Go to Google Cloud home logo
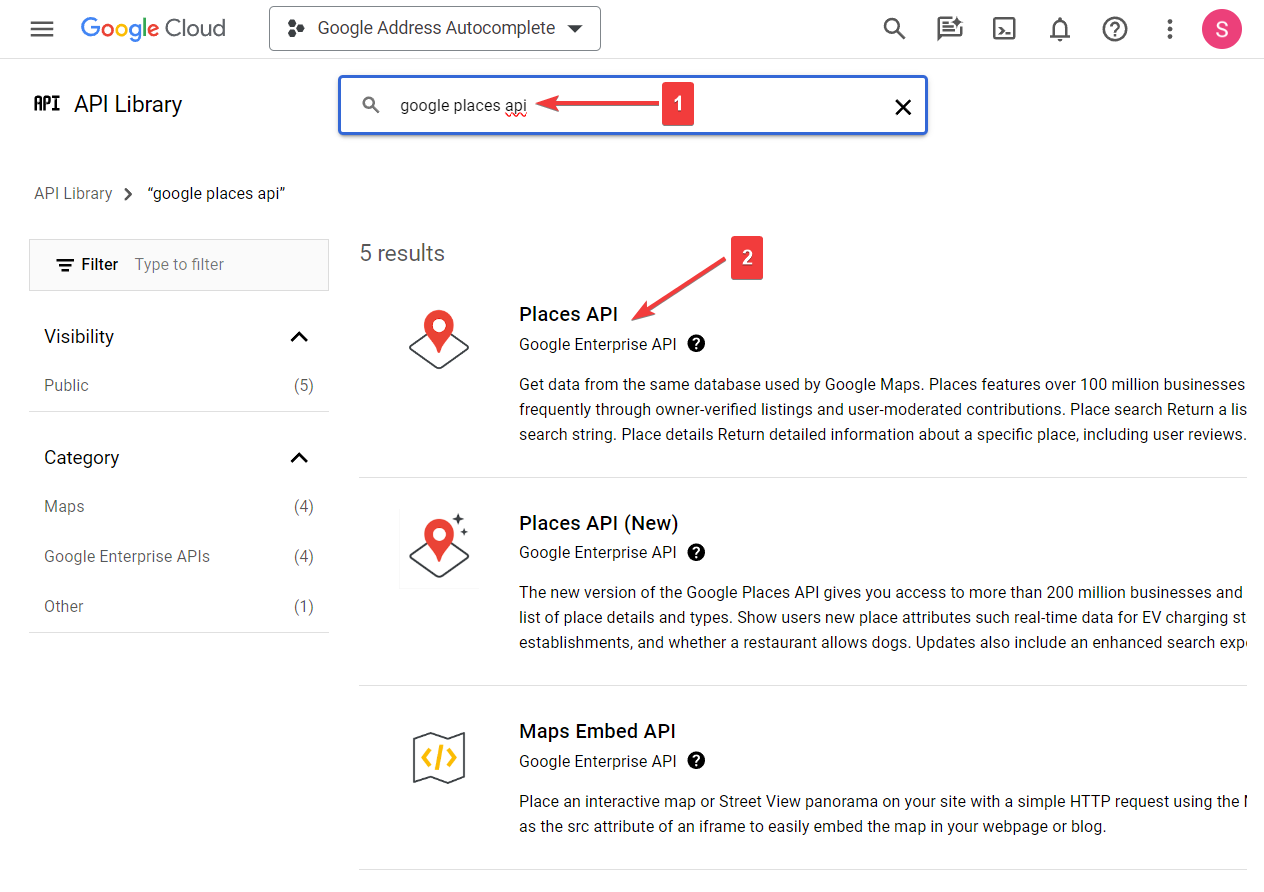1264x892 pixels. (x=153, y=28)
